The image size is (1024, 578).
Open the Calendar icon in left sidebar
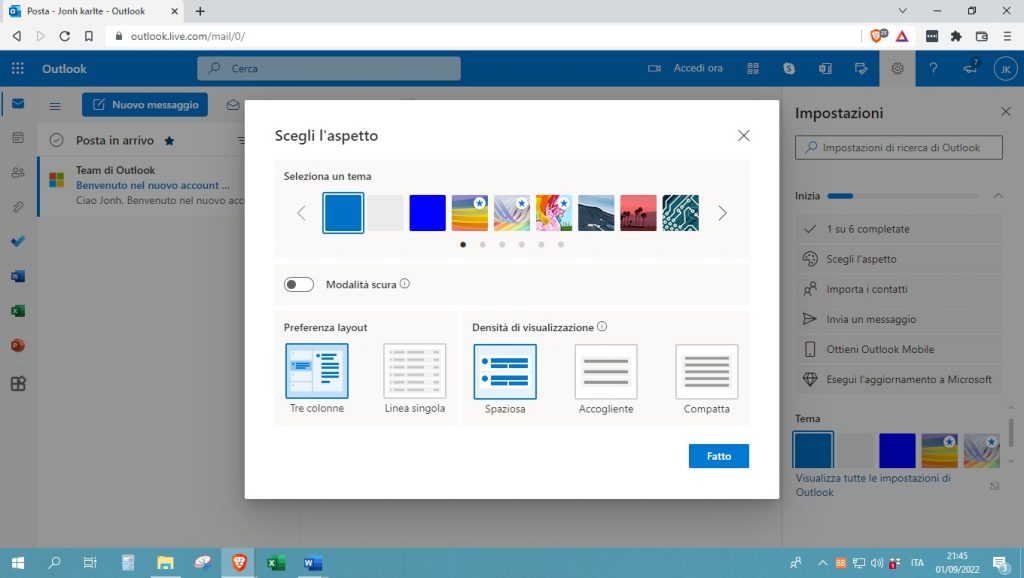point(18,138)
